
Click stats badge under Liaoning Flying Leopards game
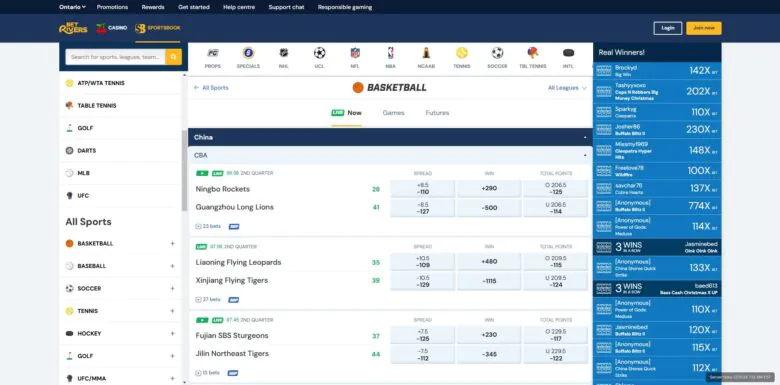233,300
